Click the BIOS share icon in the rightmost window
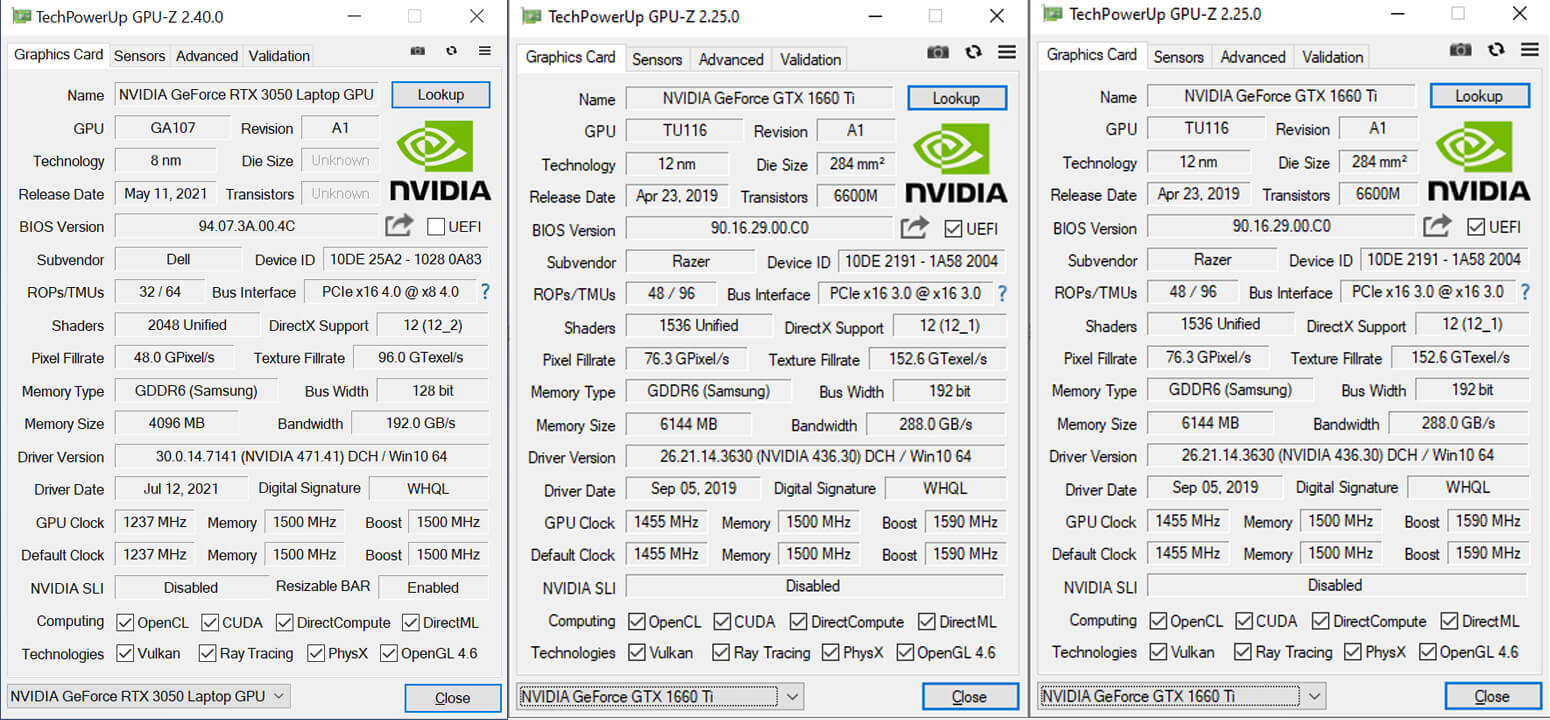Screen dimensions: 1550x720 (1438, 226)
